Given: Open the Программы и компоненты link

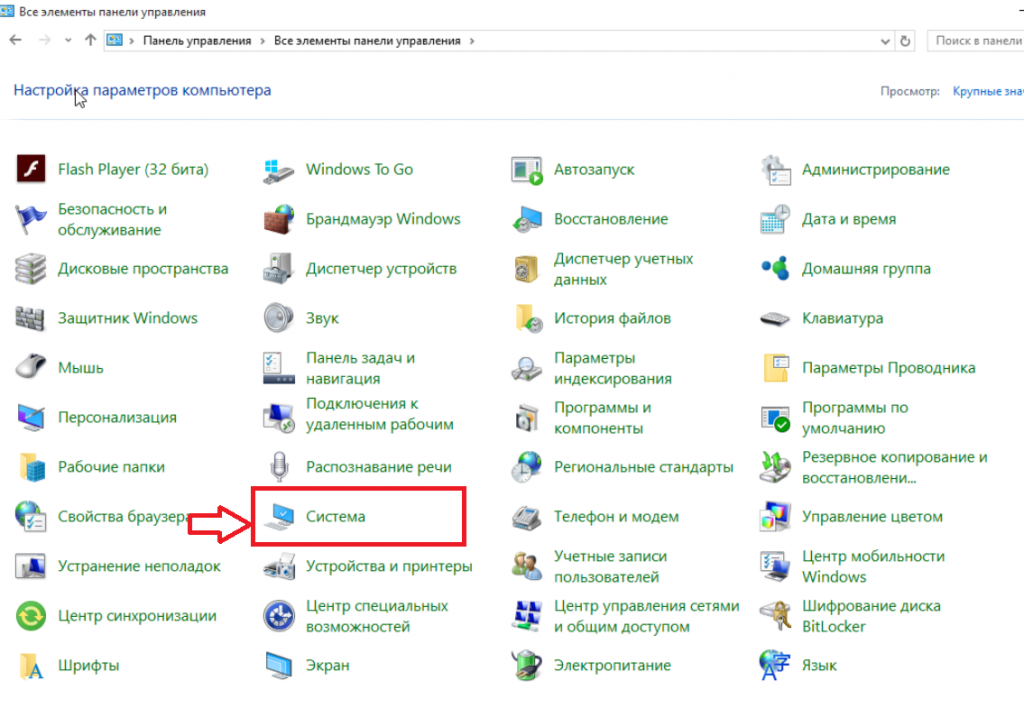Looking at the screenshot, I should point(603,417).
